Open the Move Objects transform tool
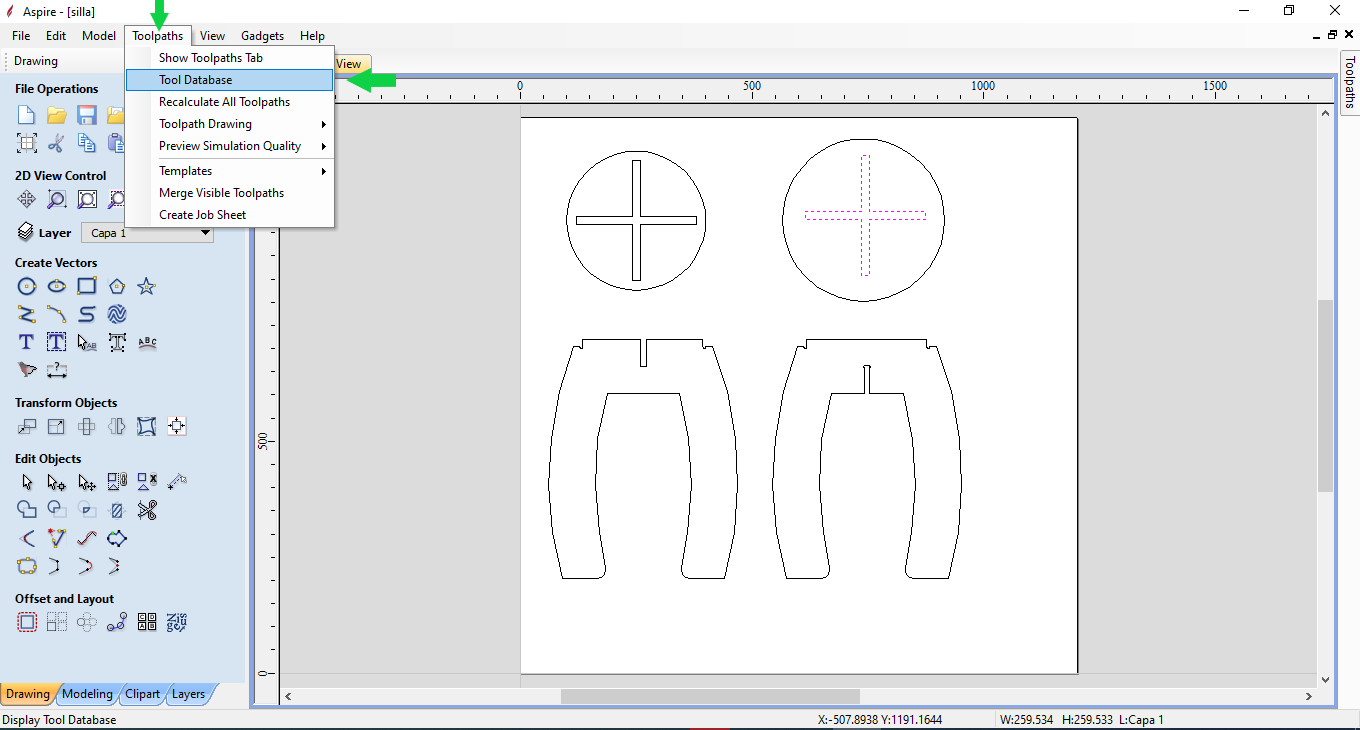1360x730 pixels. pyautogui.click(x=27, y=427)
